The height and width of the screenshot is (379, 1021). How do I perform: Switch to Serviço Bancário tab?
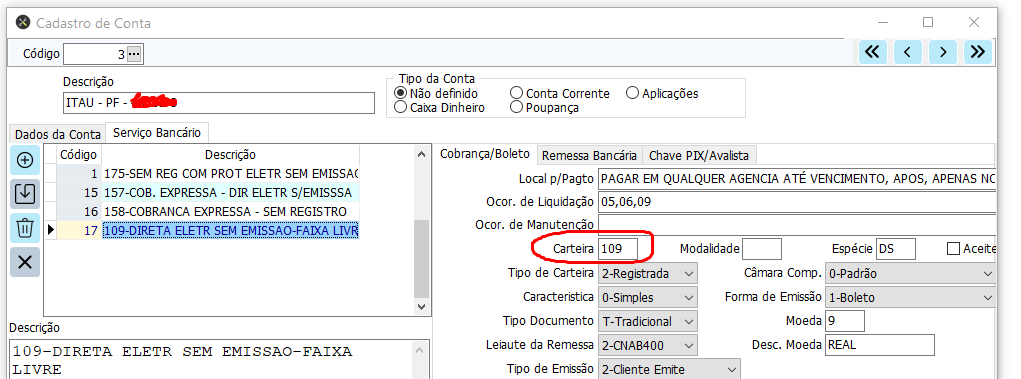pyautogui.click(x=157, y=133)
